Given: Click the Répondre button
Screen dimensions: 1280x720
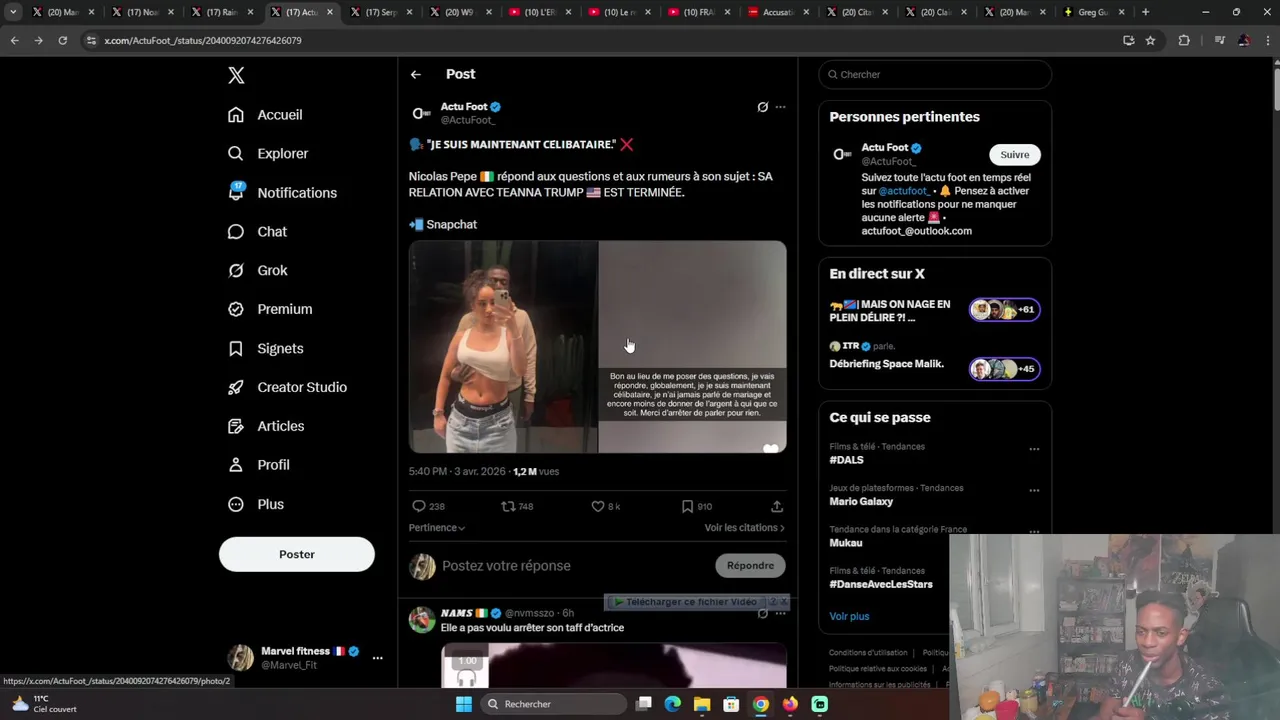Looking at the screenshot, I should coord(751,566).
